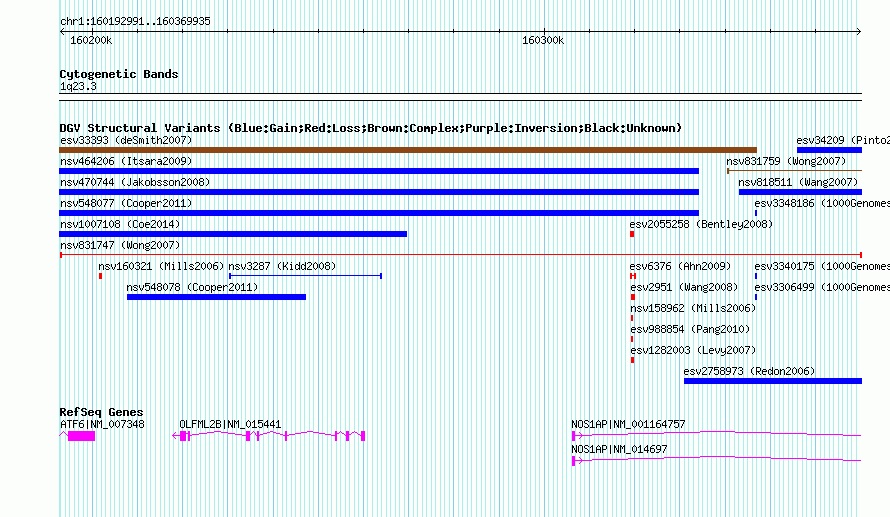Open the nsv1007108 (Coe2014) label
This screenshot has width=890, height=517.
(x=120, y=224)
